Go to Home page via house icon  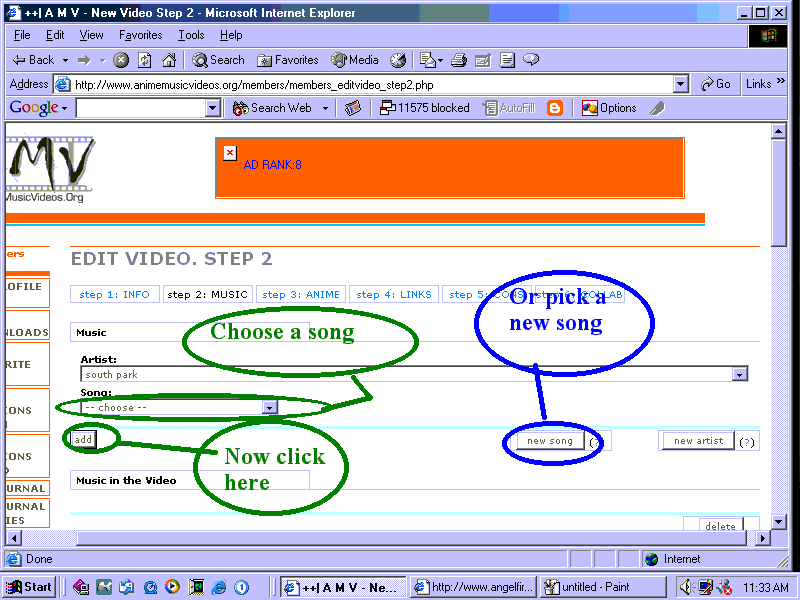tap(169, 60)
